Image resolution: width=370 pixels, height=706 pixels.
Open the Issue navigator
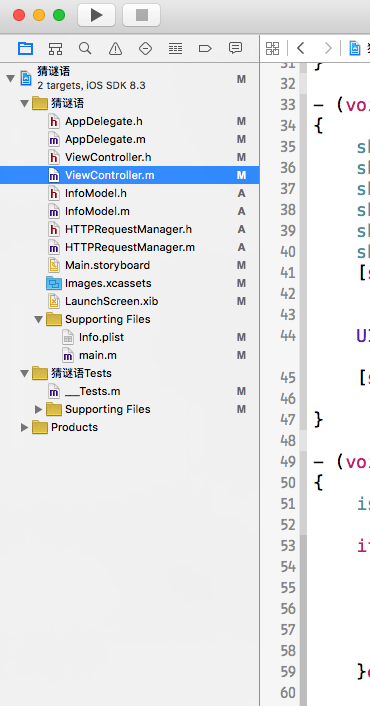click(115, 48)
